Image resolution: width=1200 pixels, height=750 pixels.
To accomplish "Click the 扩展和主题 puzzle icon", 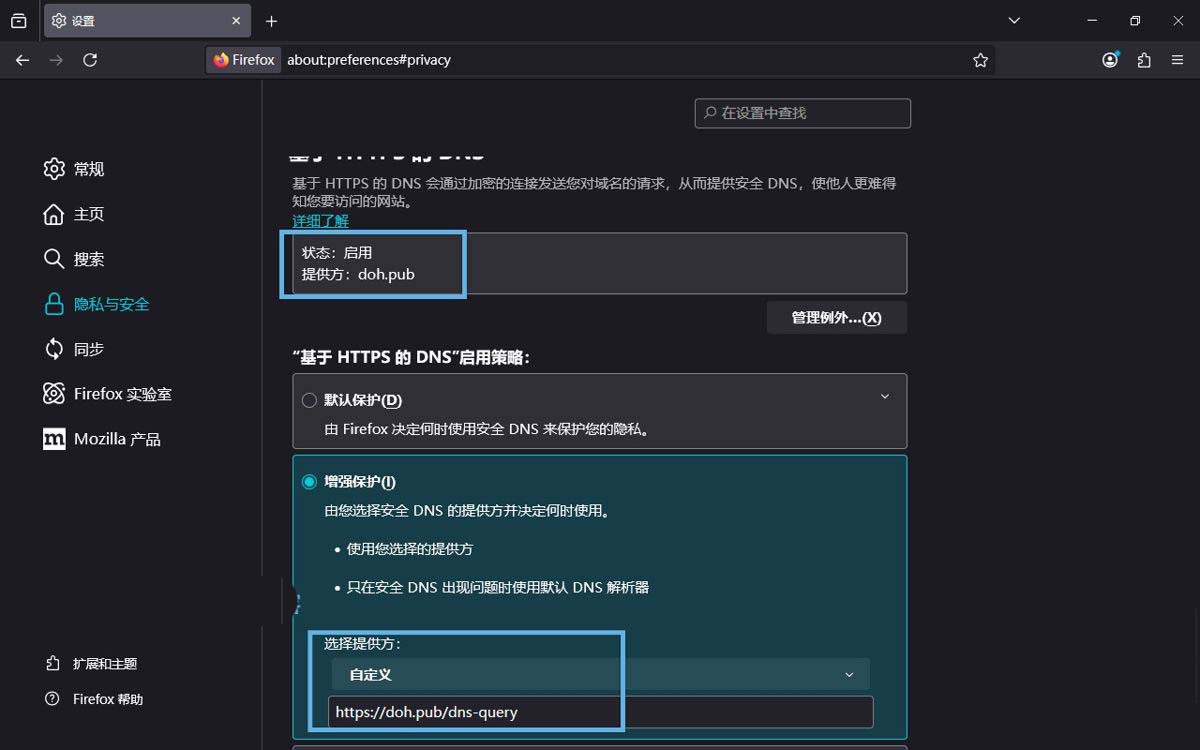I will (53, 664).
